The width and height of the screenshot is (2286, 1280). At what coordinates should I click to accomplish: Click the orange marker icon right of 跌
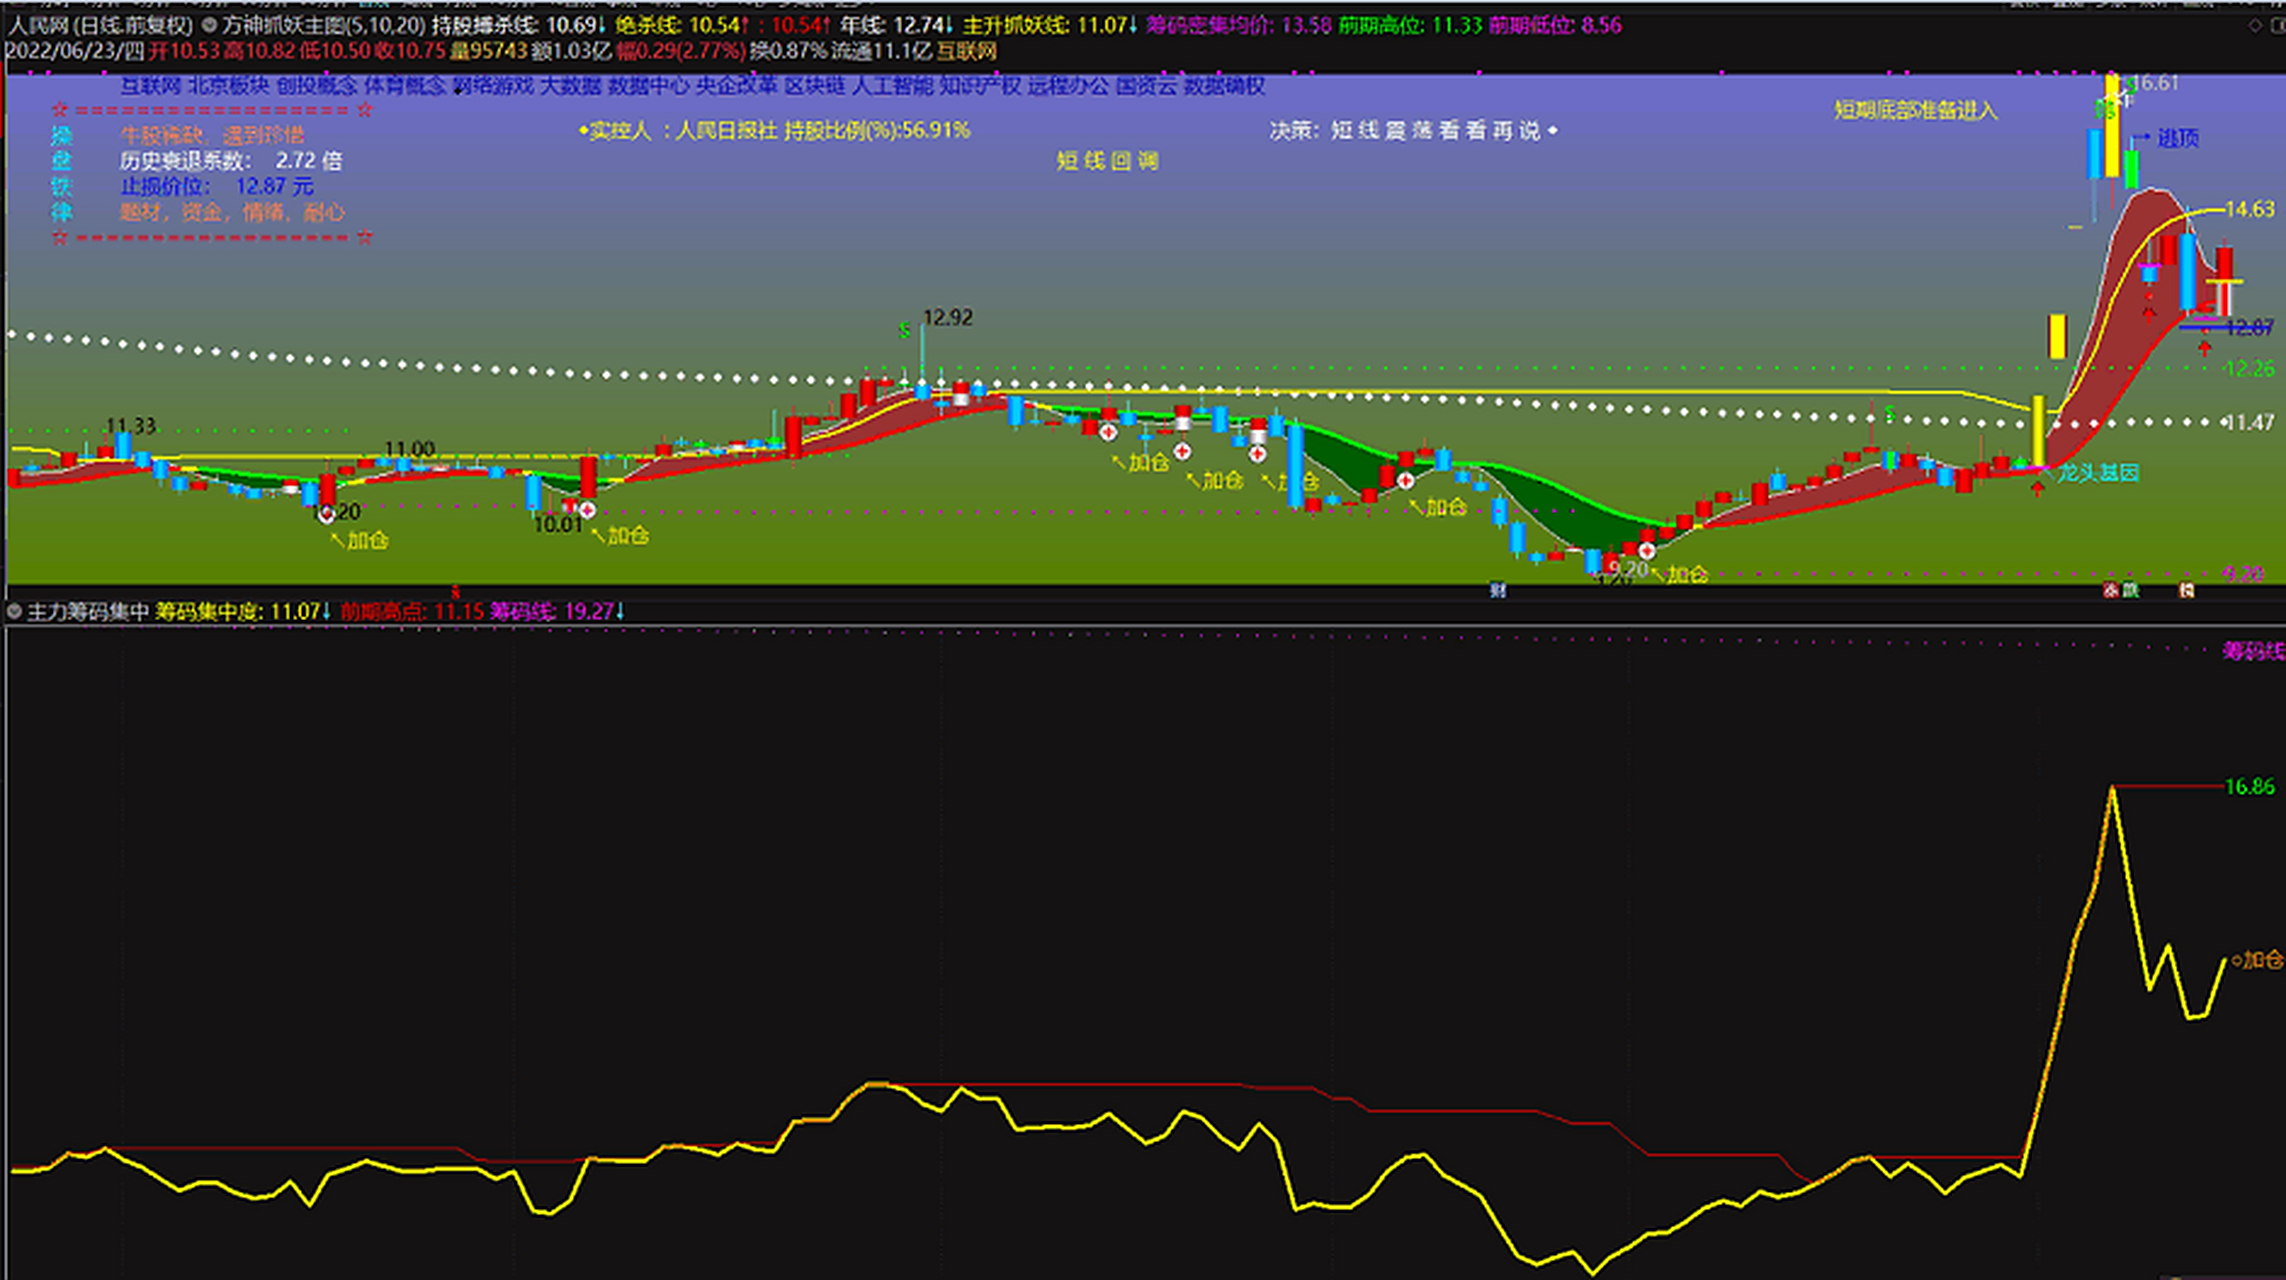coord(2187,590)
